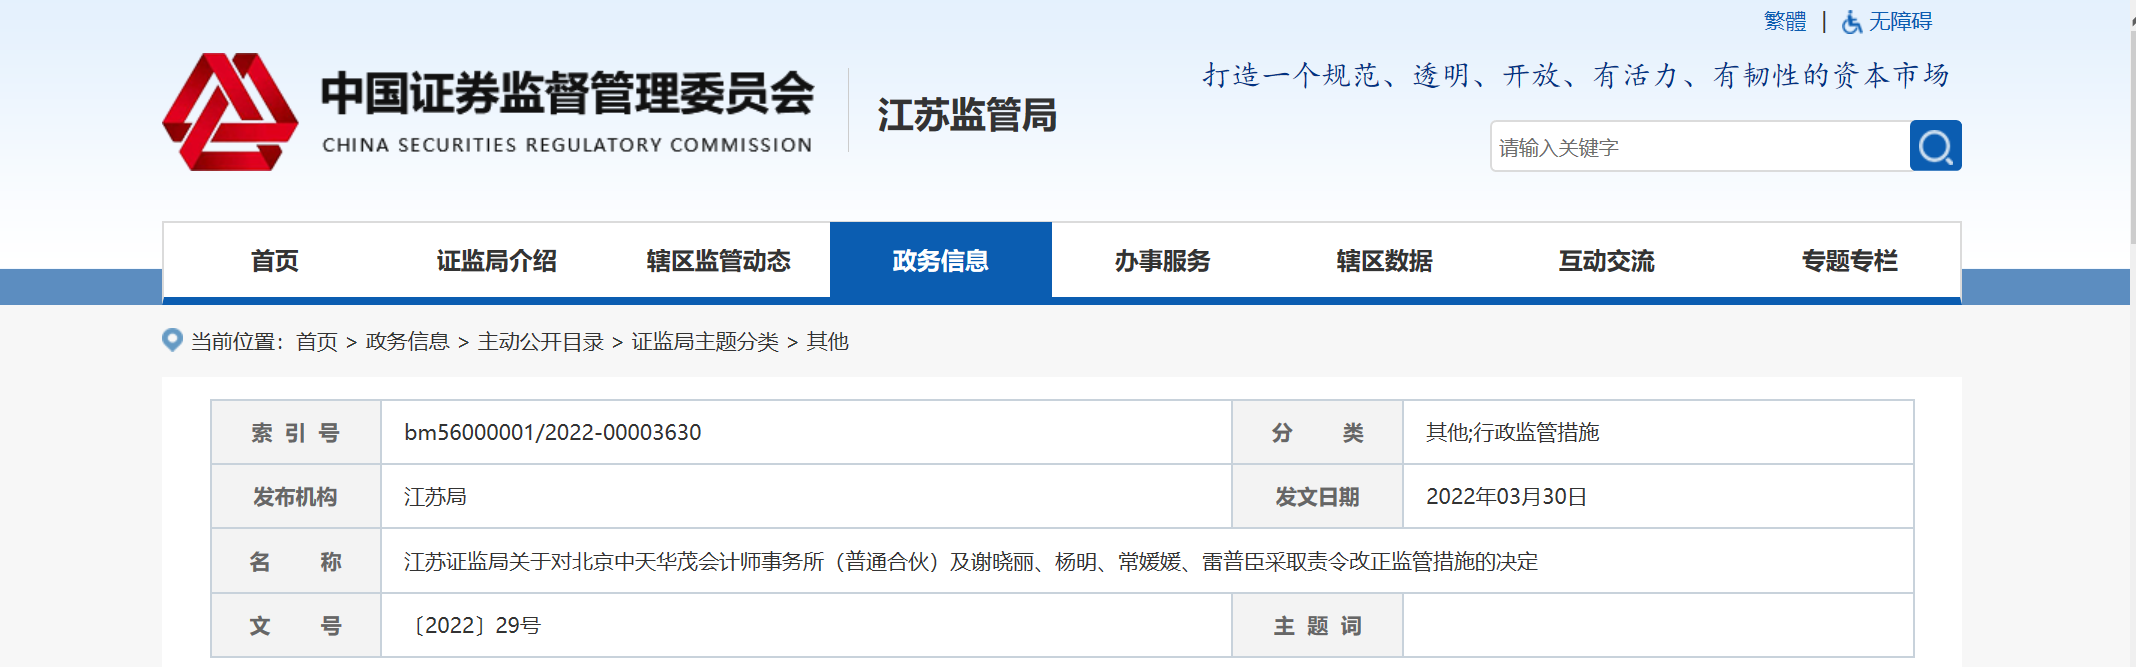Click 首页 in the breadcrumb path
The height and width of the screenshot is (667, 2136).
pos(317,342)
